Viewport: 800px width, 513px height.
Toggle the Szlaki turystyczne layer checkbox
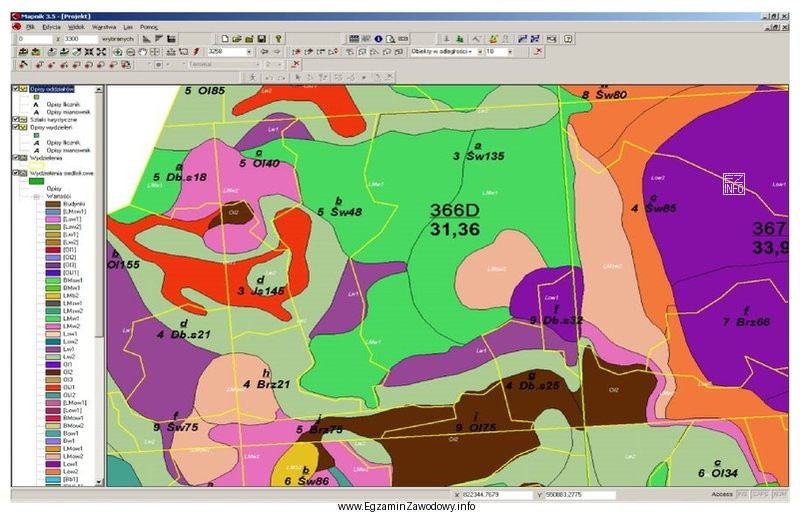click(x=16, y=119)
